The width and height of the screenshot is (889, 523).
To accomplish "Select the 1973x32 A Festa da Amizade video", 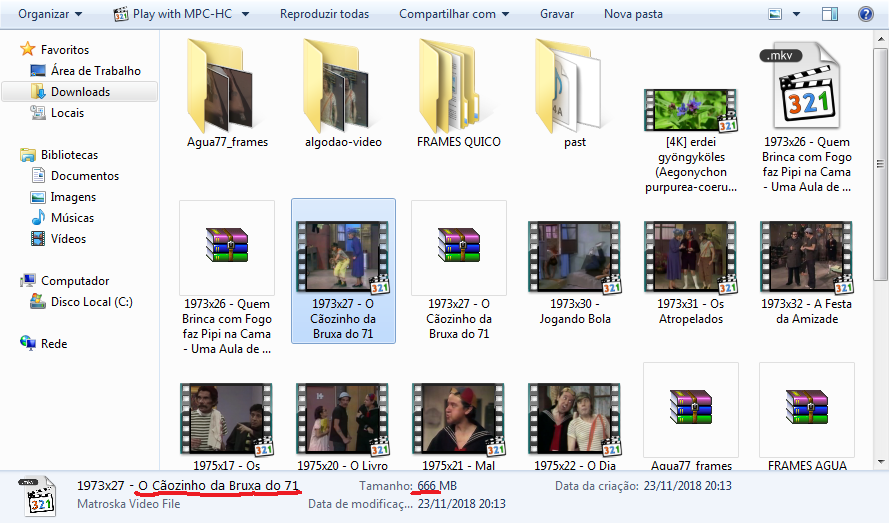I will (807, 256).
